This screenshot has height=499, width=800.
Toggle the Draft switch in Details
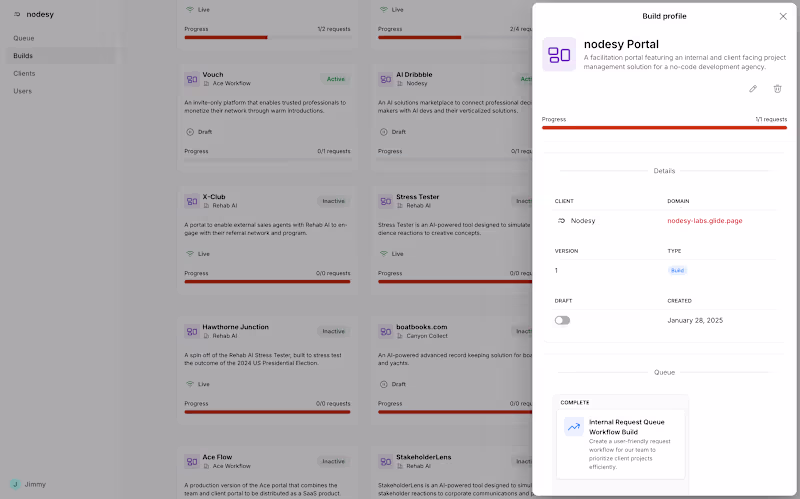click(x=562, y=320)
